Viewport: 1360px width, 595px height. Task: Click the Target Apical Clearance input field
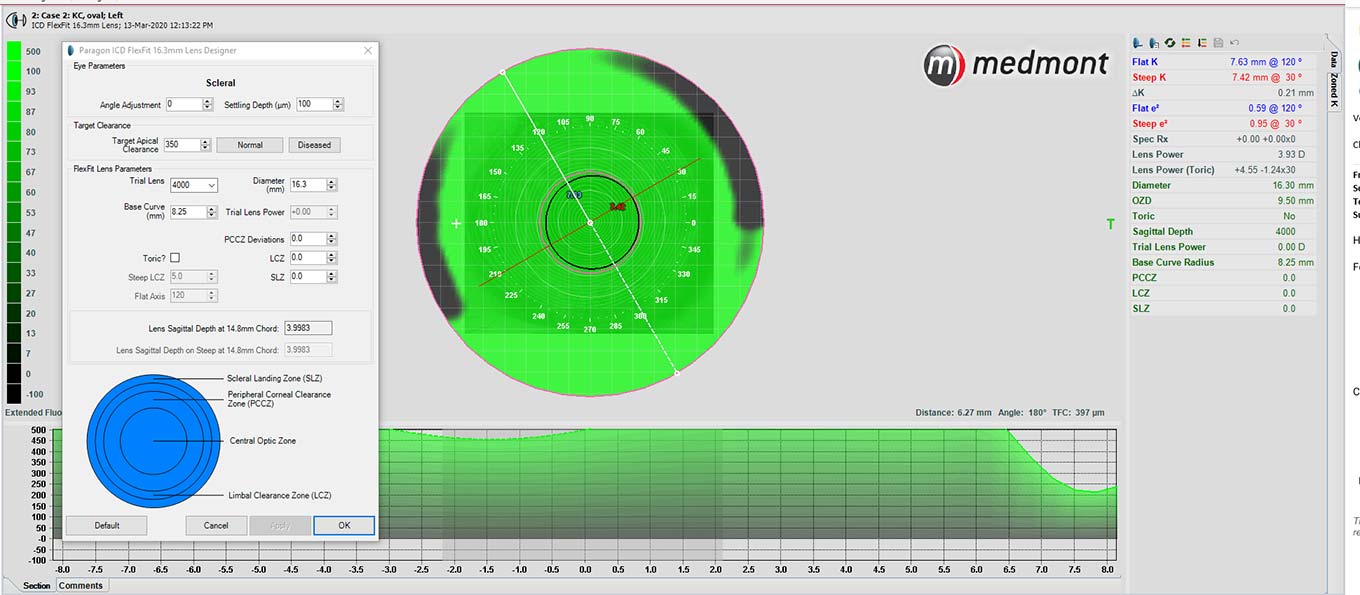tap(181, 145)
